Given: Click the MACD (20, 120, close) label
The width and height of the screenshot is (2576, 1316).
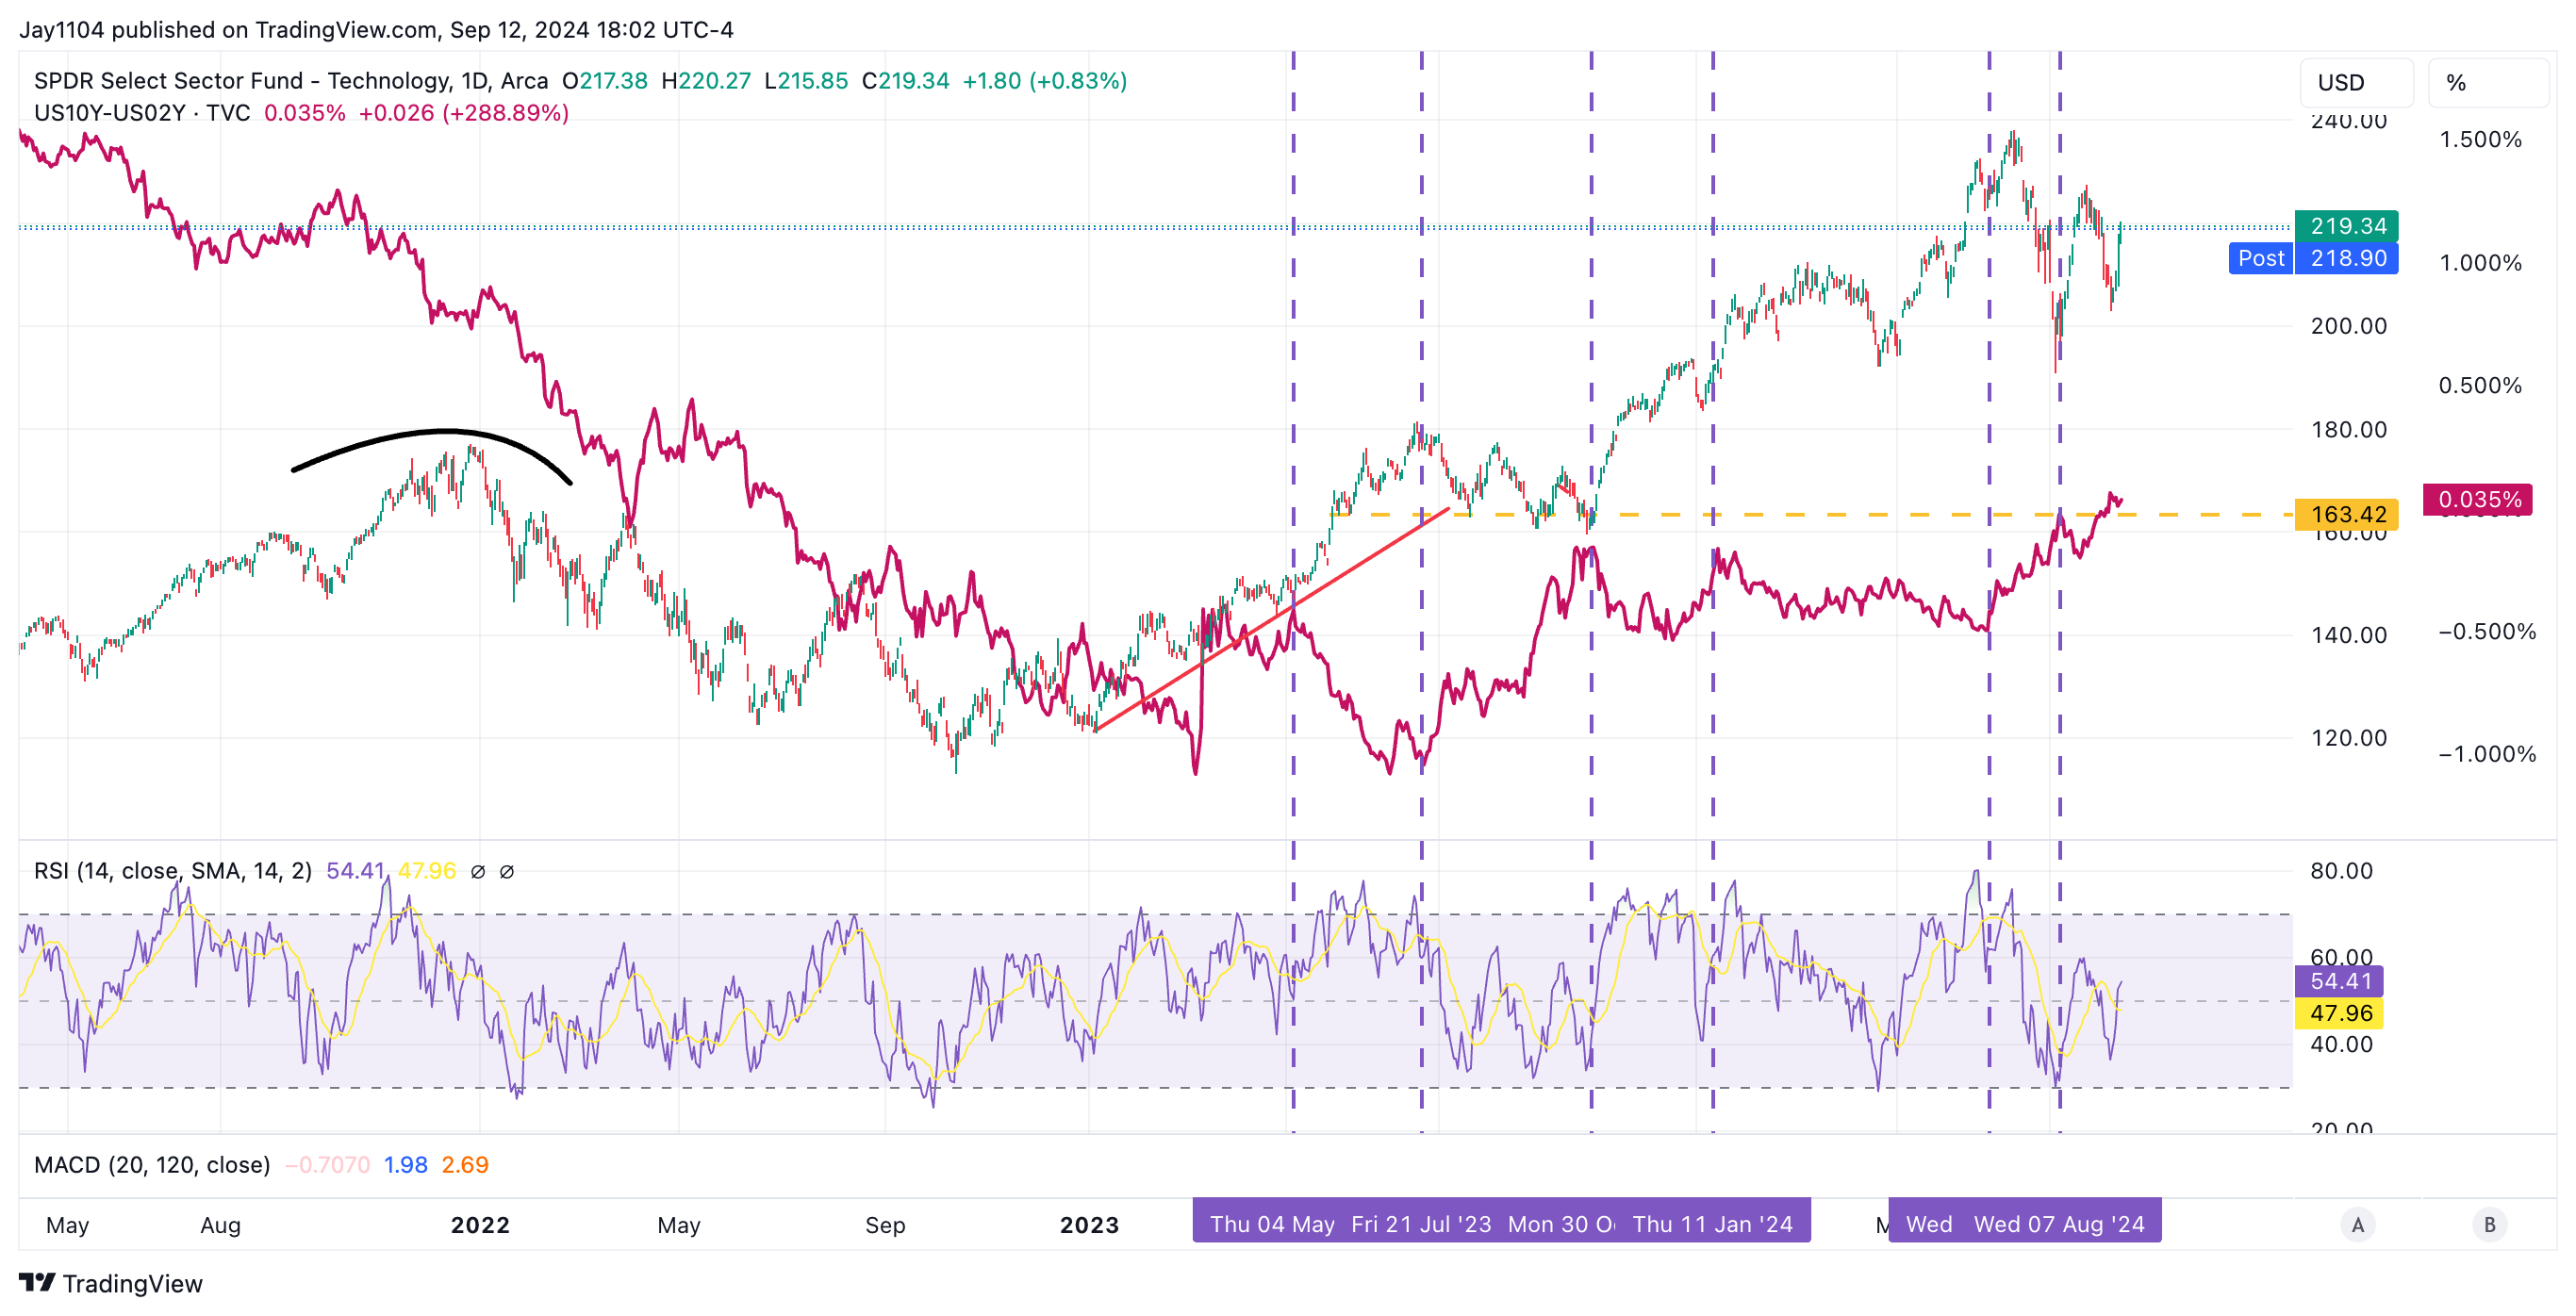Looking at the screenshot, I should tap(152, 1165).
